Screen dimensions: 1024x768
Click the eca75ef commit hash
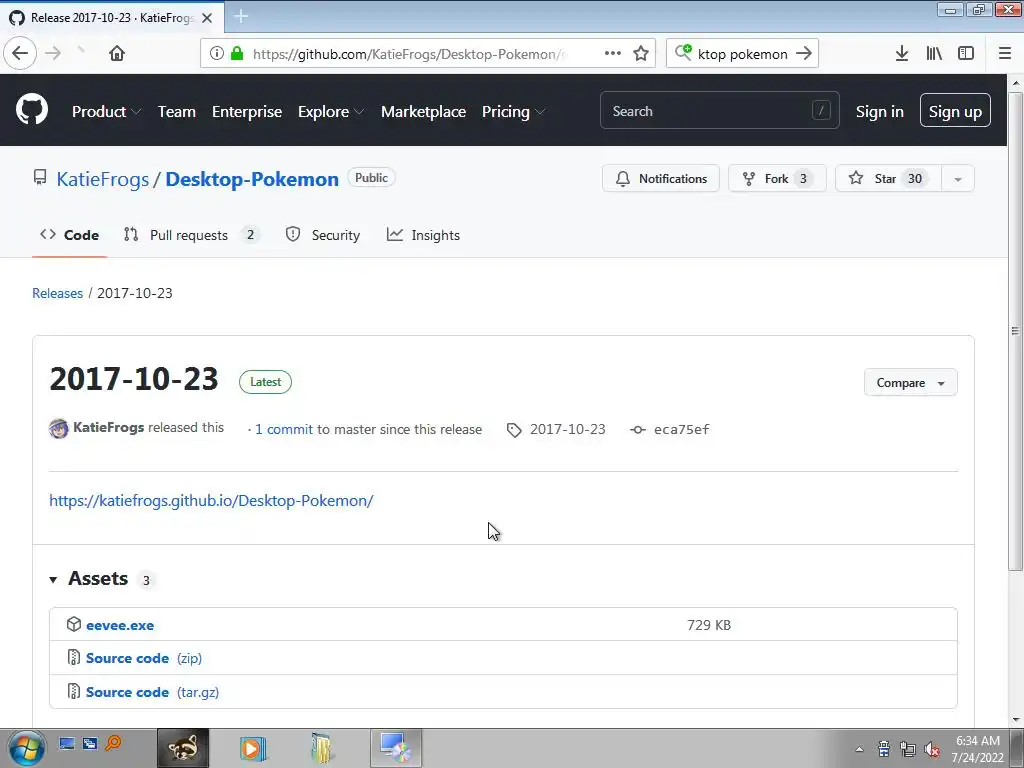pos(681,429)
